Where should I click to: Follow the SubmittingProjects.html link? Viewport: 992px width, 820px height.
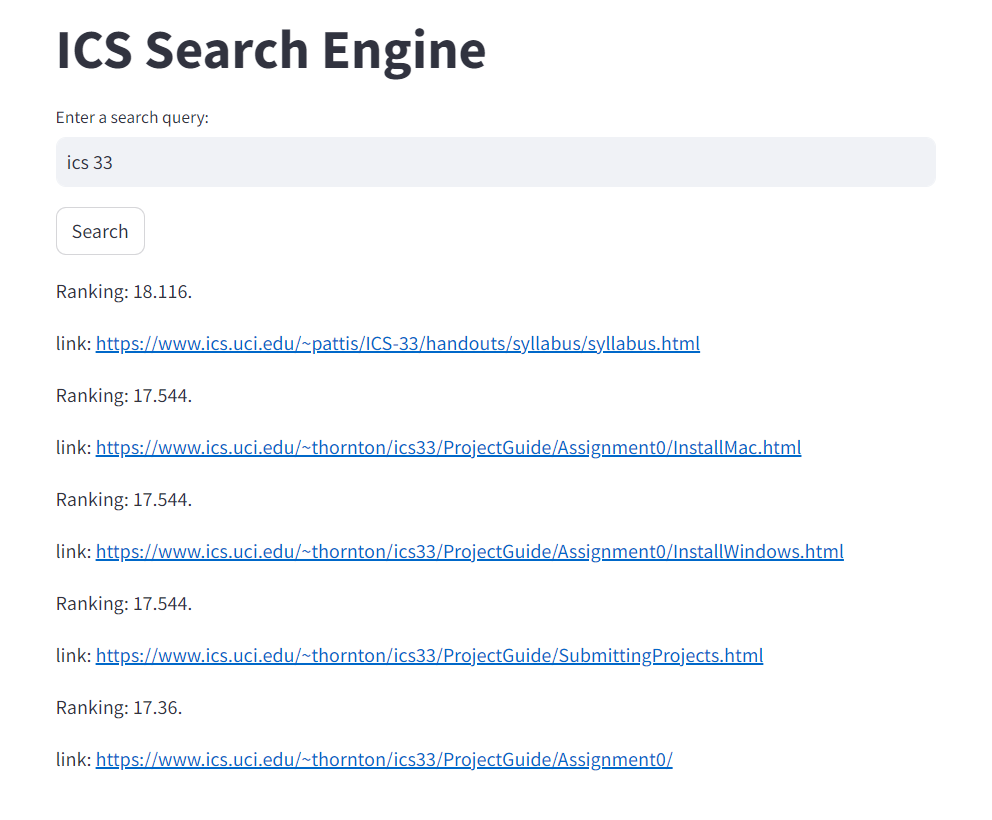[x=429, y=655]
